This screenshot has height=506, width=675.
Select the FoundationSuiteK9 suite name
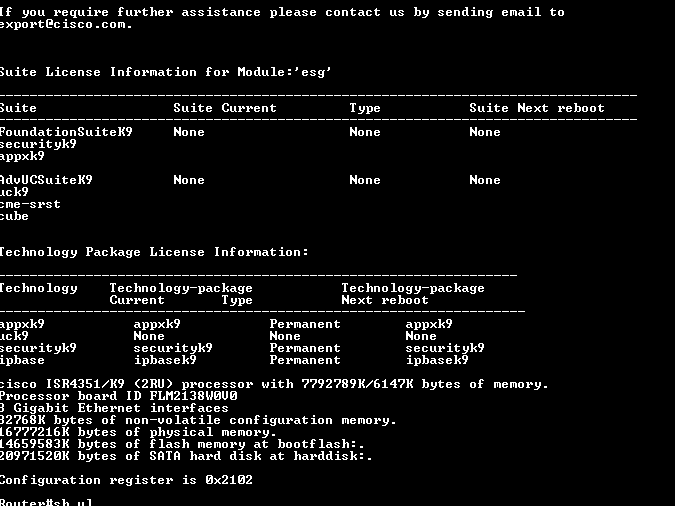click(x=66, y=132)
